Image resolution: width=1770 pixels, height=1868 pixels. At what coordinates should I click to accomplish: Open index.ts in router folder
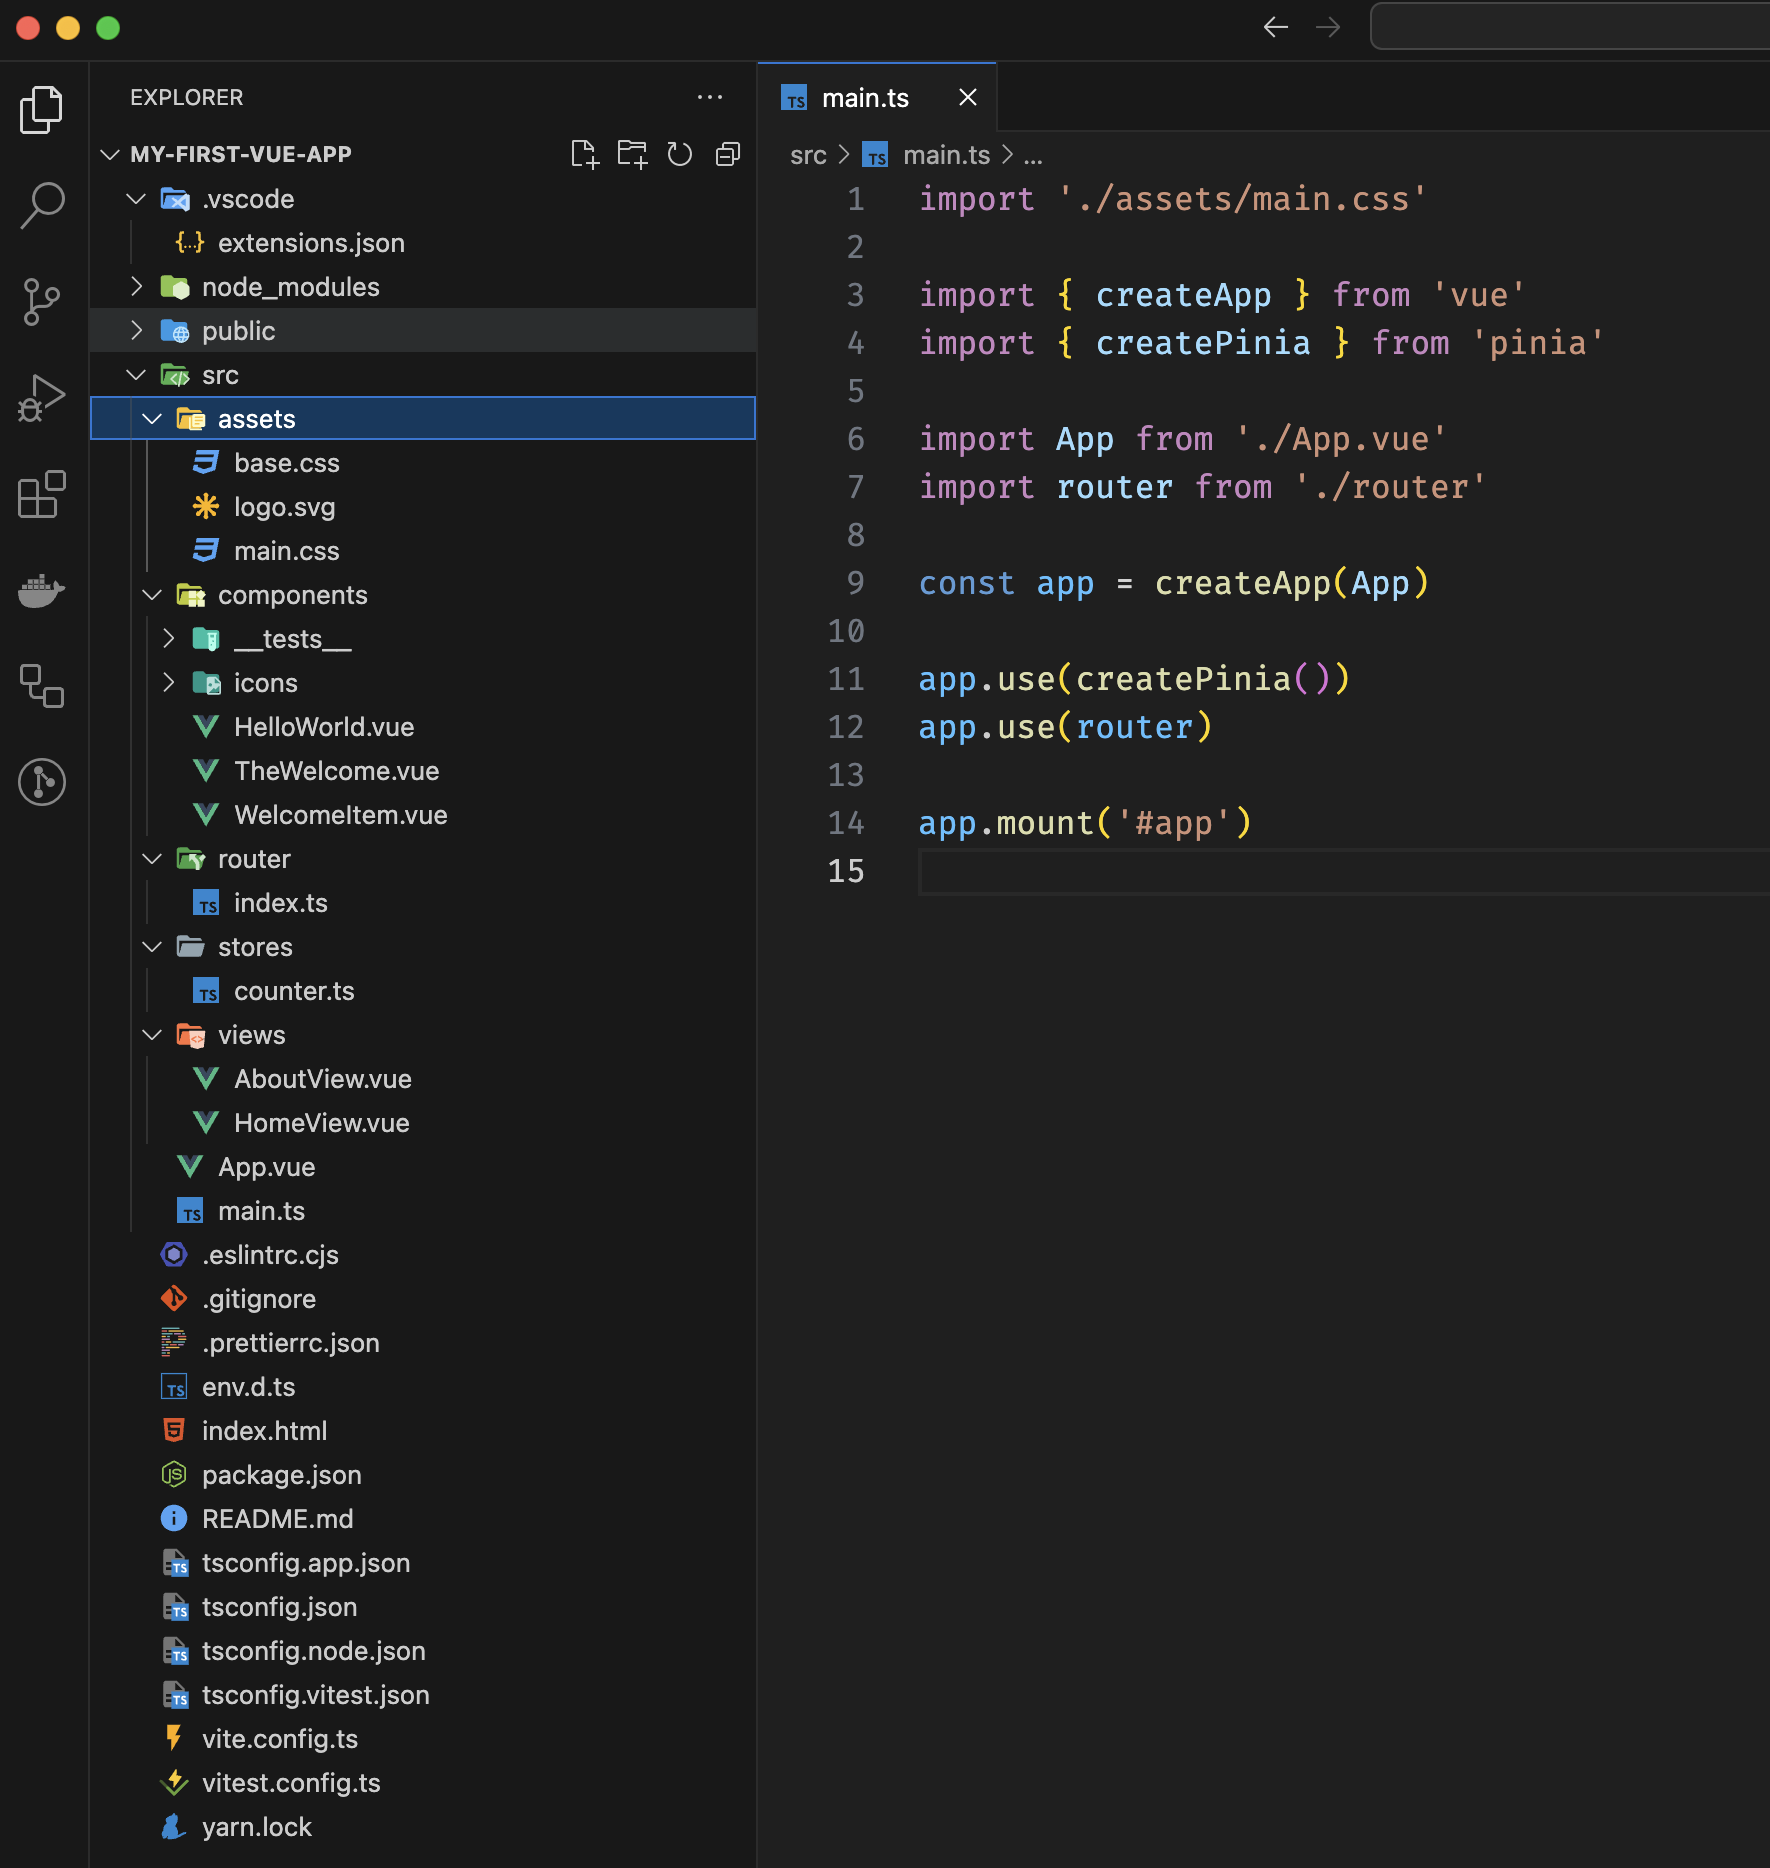pos(423,903)
